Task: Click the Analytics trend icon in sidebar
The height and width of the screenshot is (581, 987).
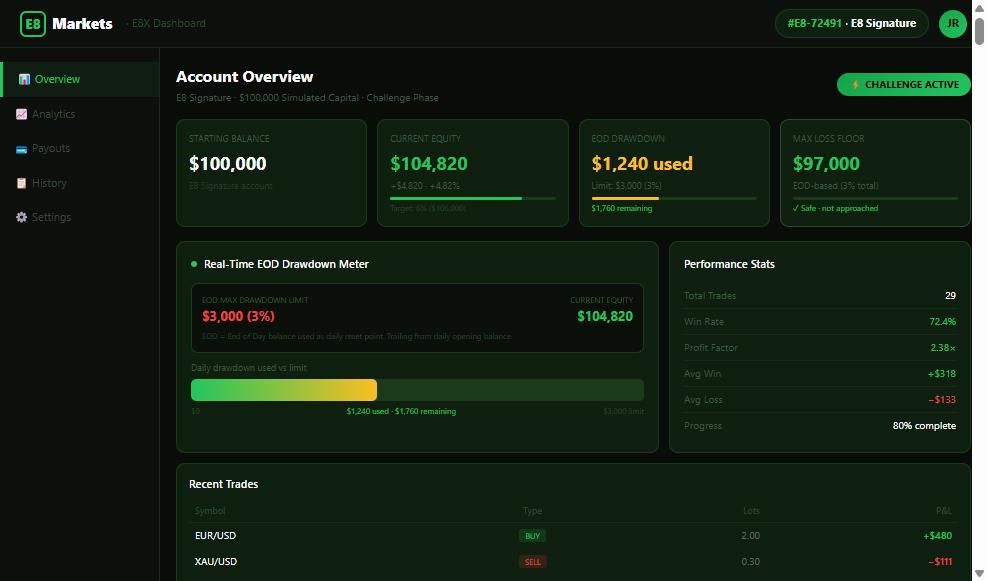Action: tap(21, 114)
